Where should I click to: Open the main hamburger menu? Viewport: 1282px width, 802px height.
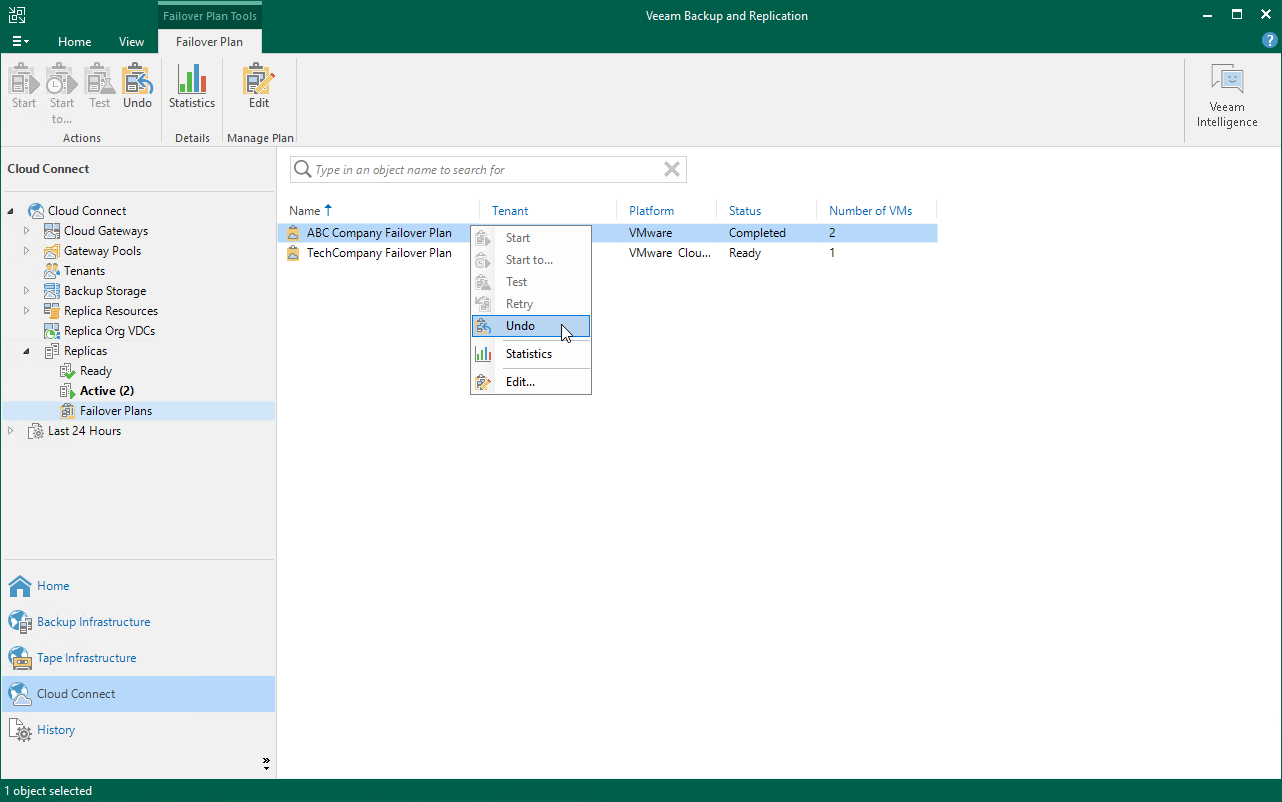[x=20, y=40]
